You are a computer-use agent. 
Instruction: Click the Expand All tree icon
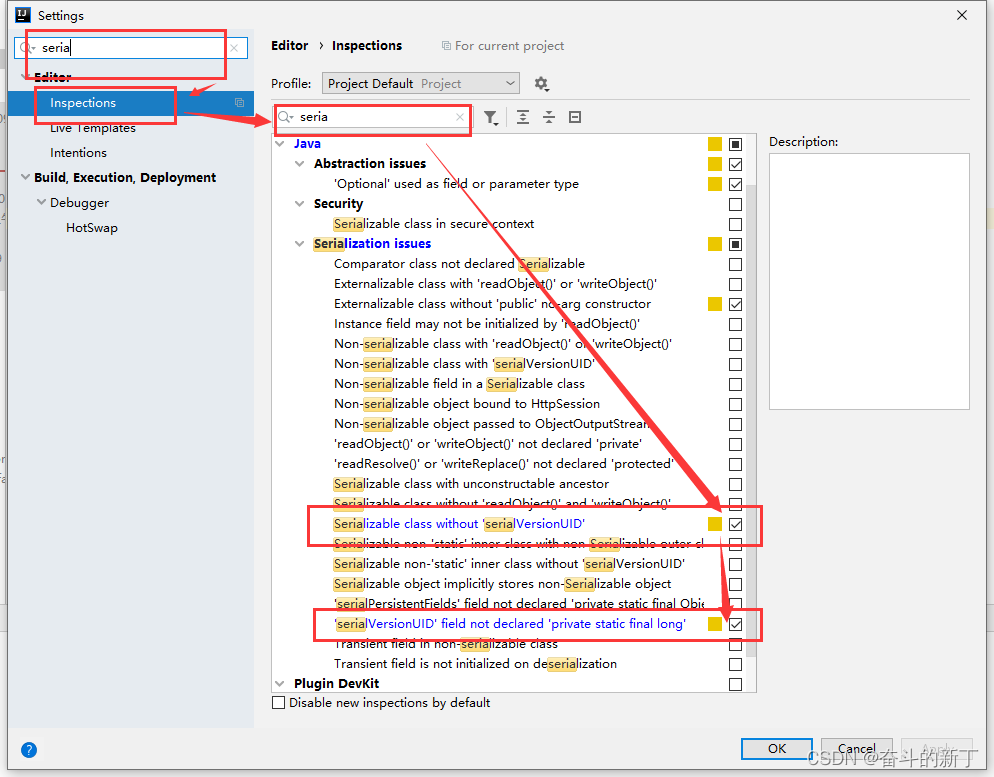pos(523,118)
